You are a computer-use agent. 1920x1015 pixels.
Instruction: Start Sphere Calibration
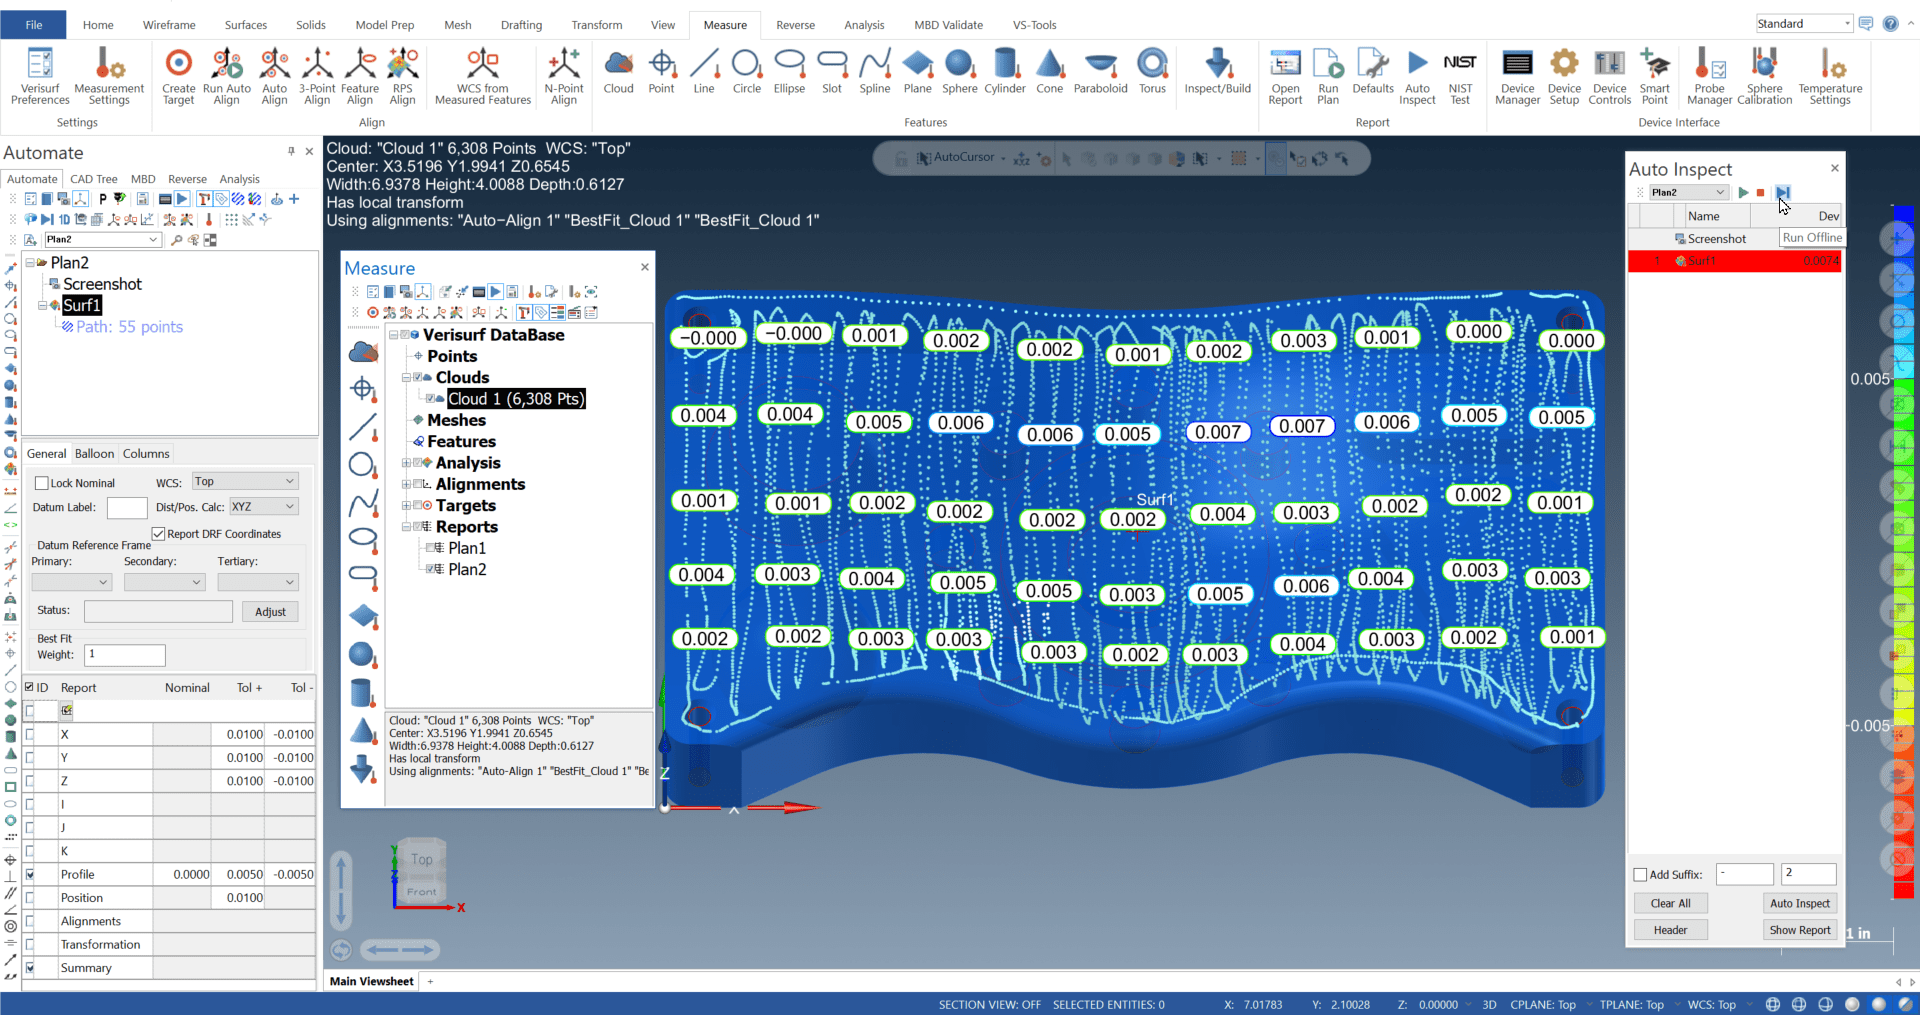click(1764, 76)
